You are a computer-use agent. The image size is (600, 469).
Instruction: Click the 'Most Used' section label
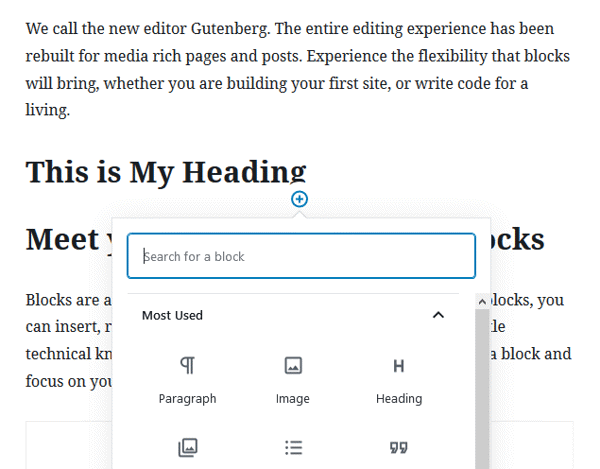(172, 315)
